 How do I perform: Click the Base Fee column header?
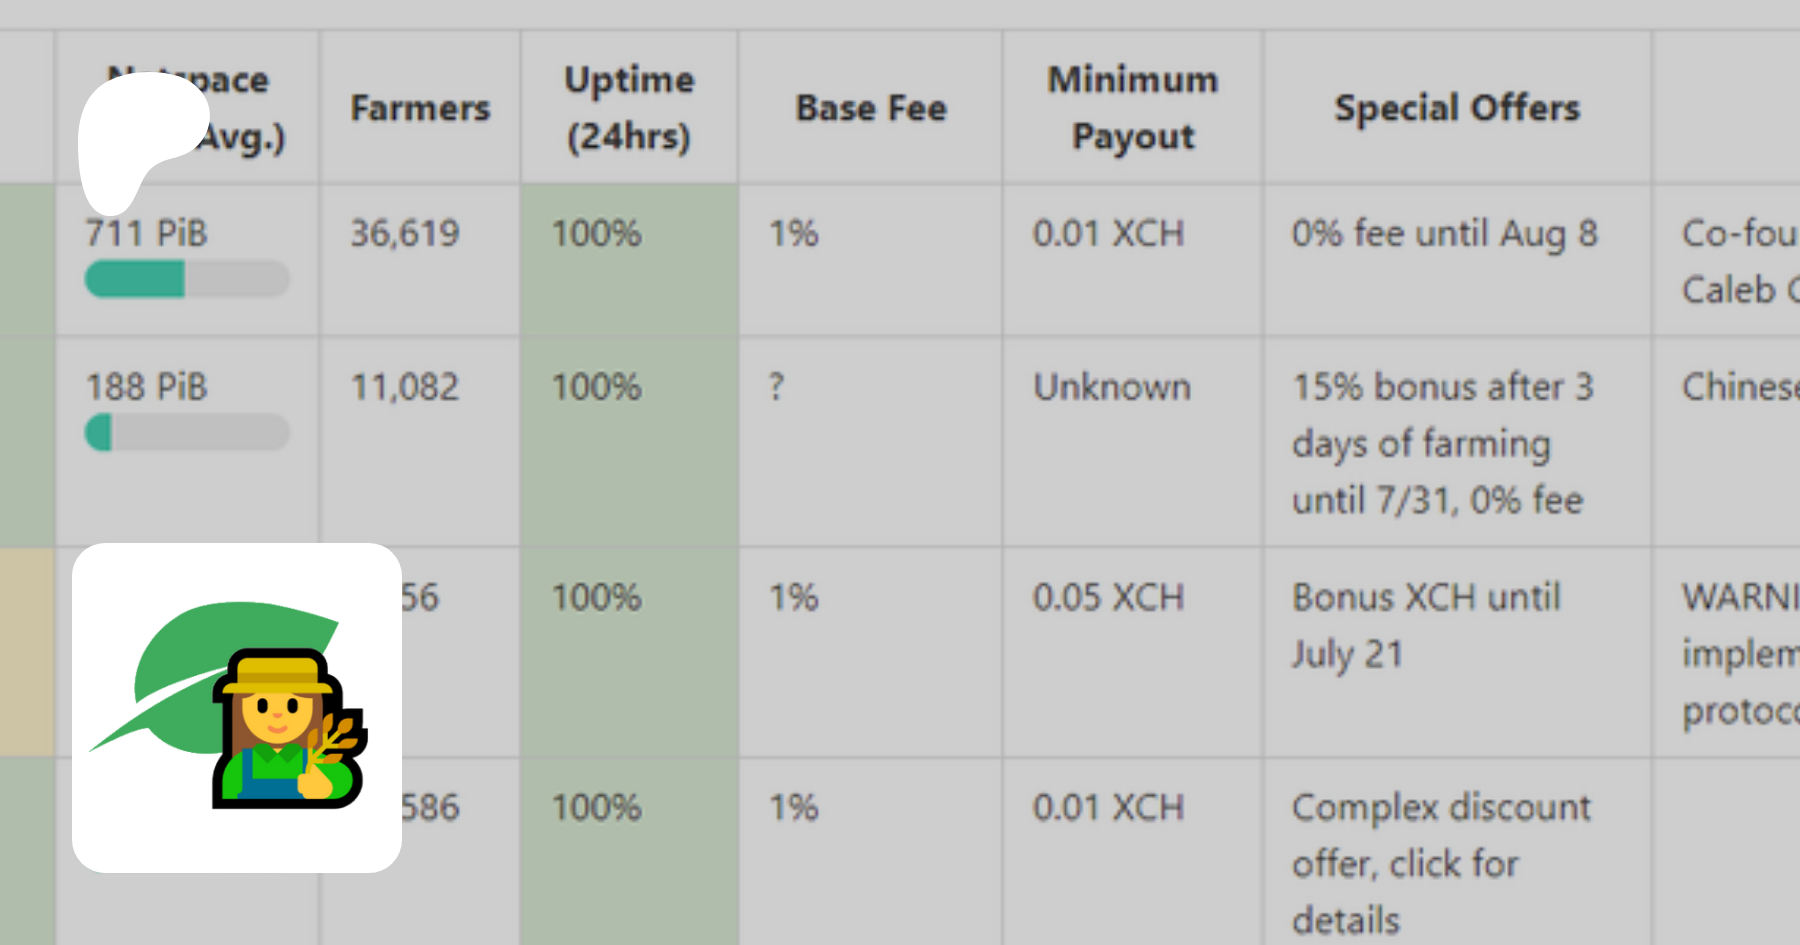pyautogui.click(x=870, y=108)
